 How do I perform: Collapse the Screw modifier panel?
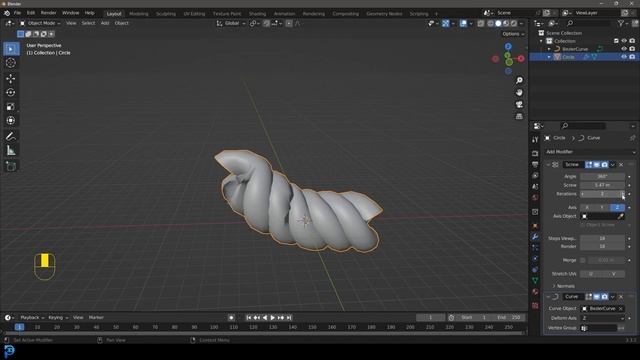coord(548,164)
